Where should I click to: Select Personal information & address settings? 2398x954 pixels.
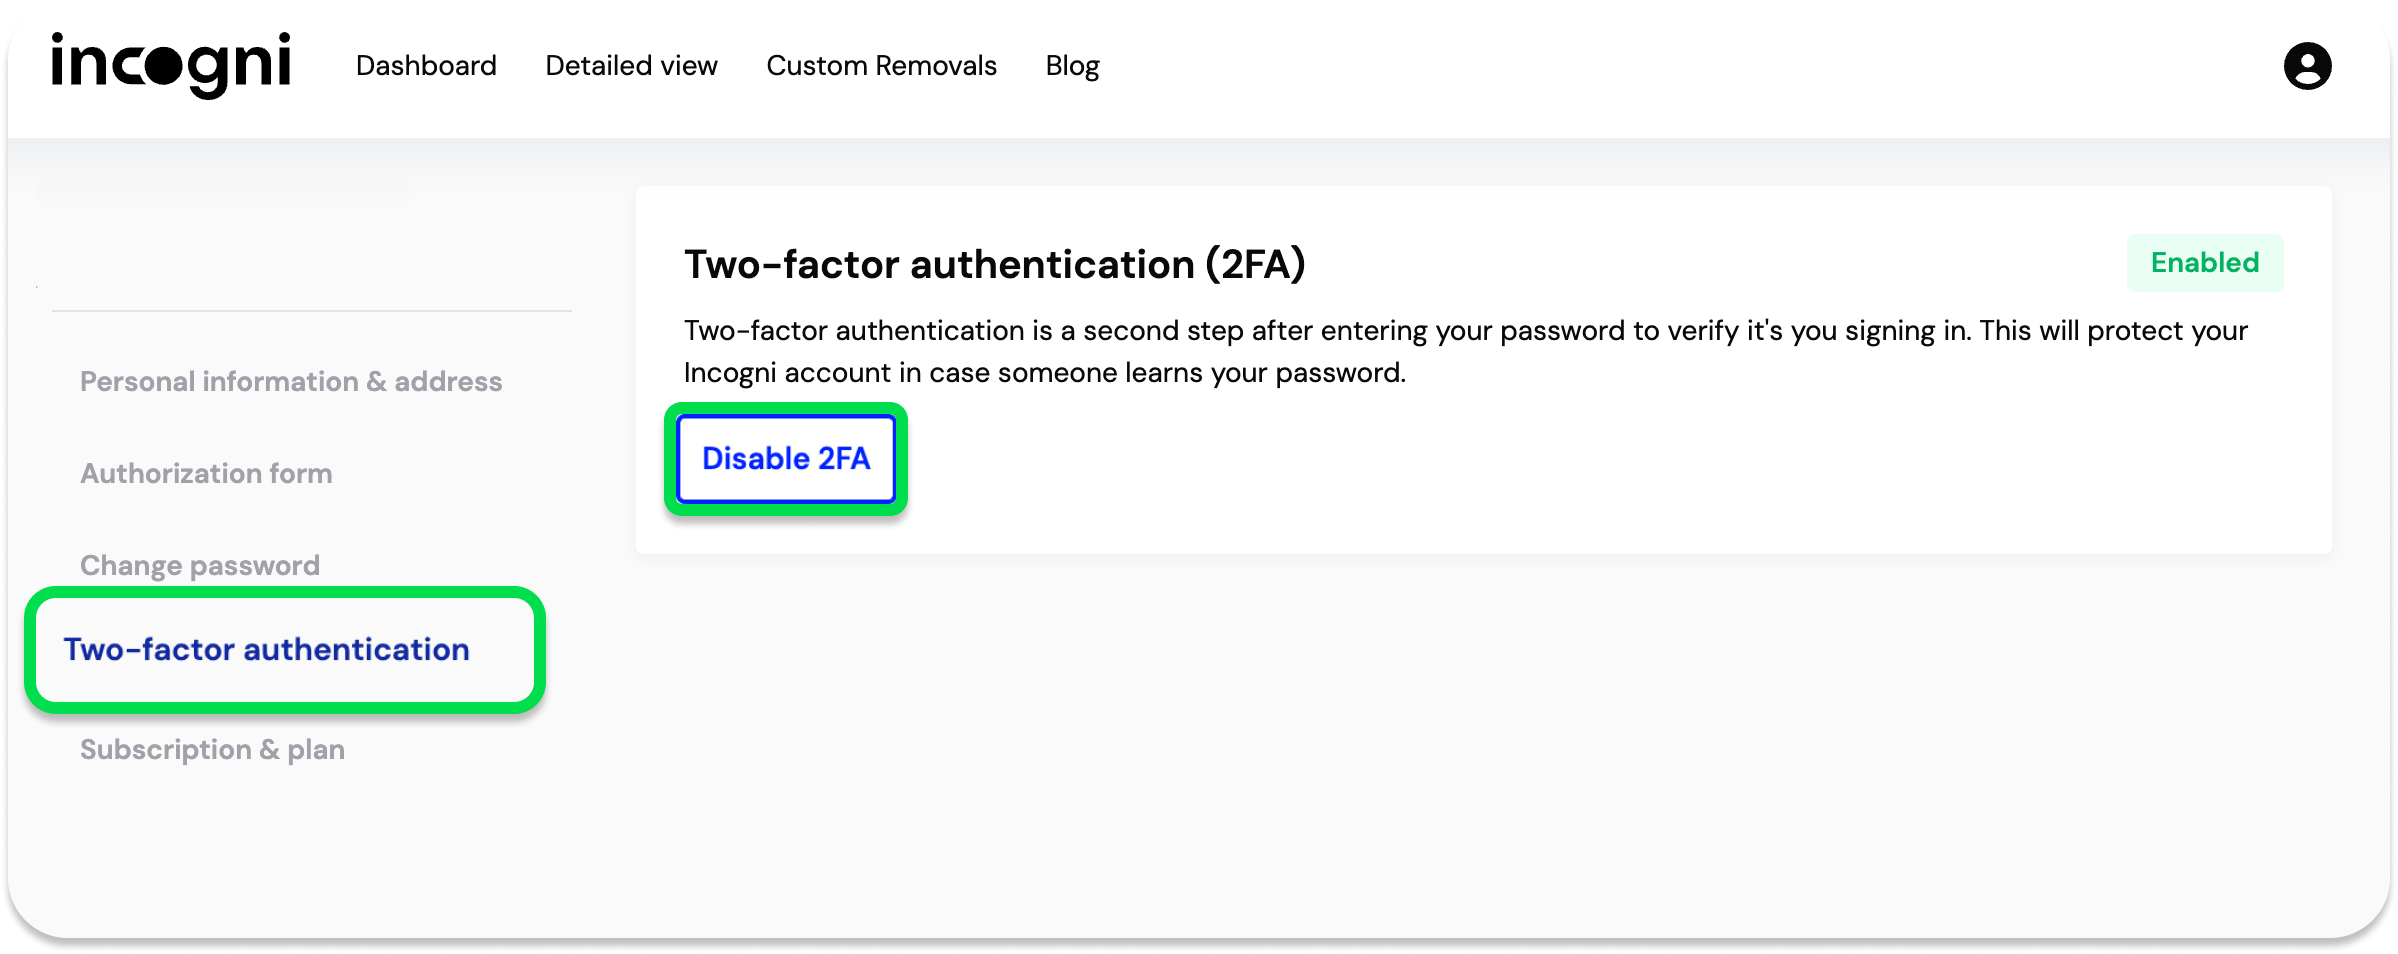coord(291,381)
